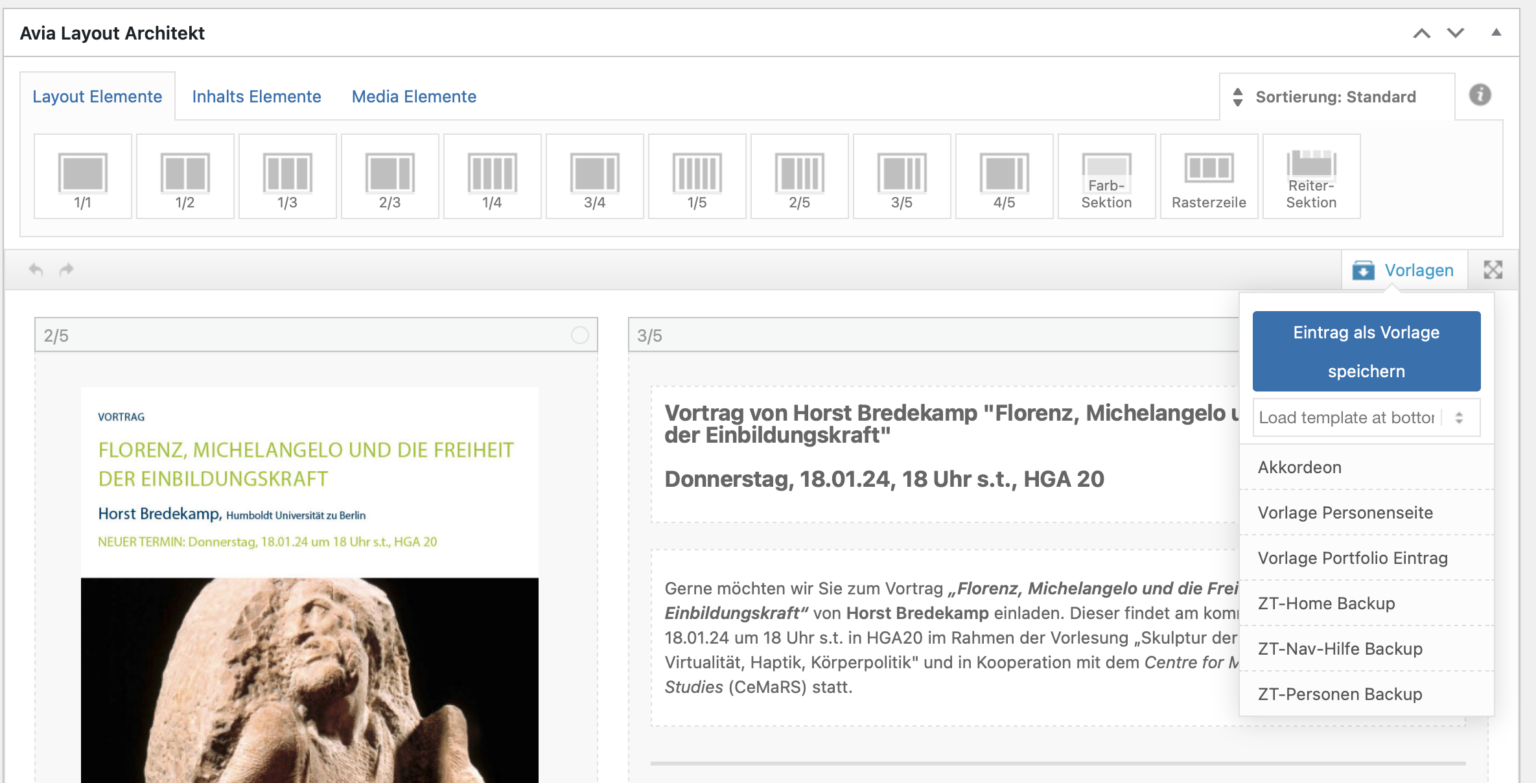Open the Sortierung: Standard dropdown
The width and height of the screenshot is (1536, 783).
click(x=1337, y=97)
